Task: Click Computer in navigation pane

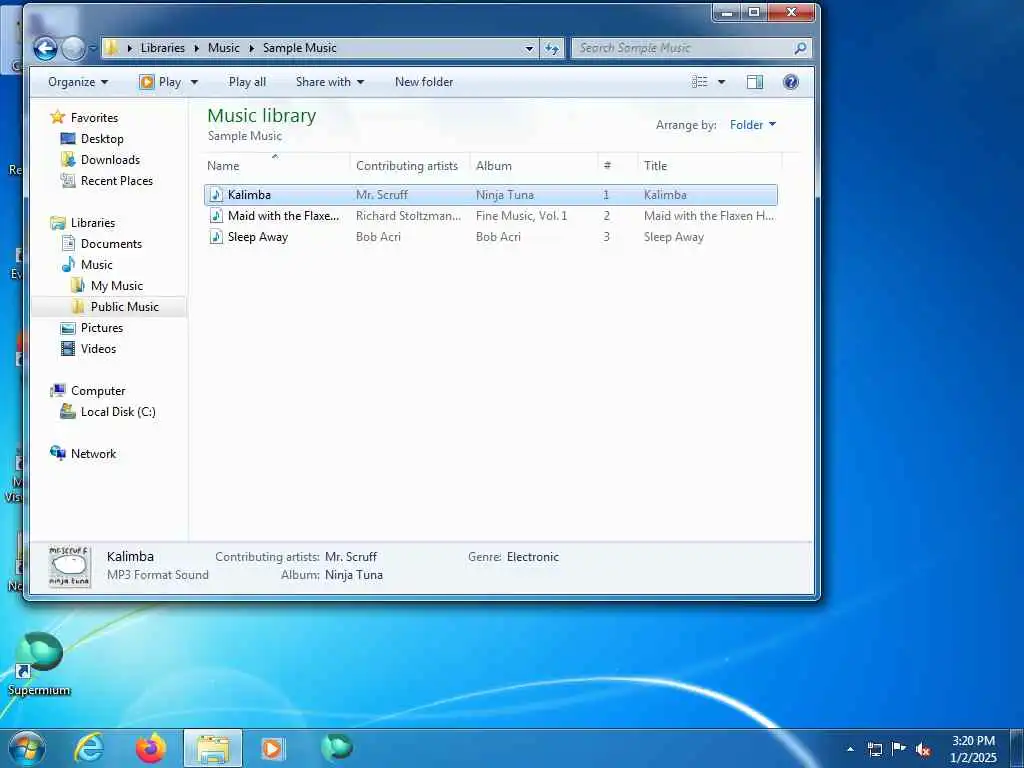Action: 98,391
